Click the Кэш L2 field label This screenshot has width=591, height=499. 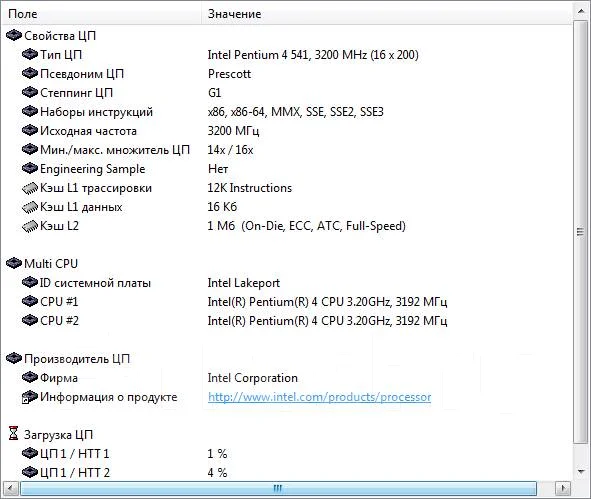pyautogui.click(x=60, y=226)
